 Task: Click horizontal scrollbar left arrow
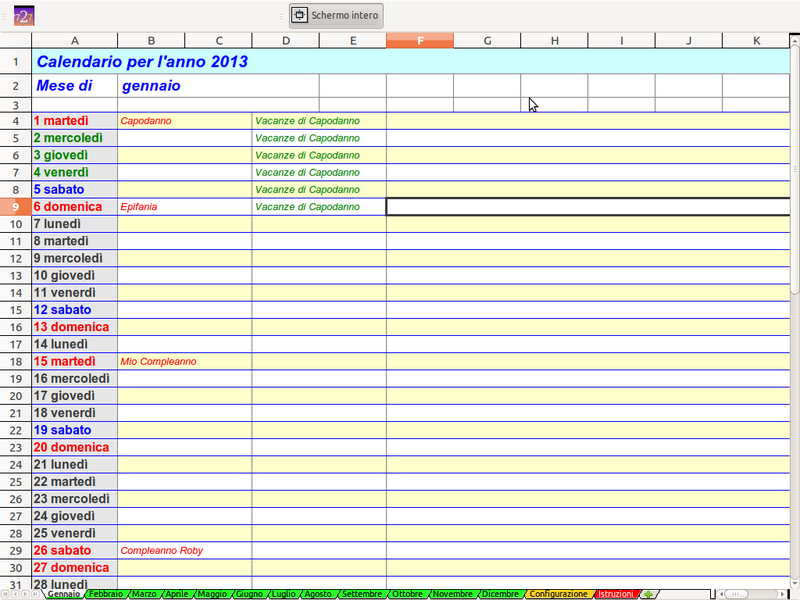pos(720,594)
